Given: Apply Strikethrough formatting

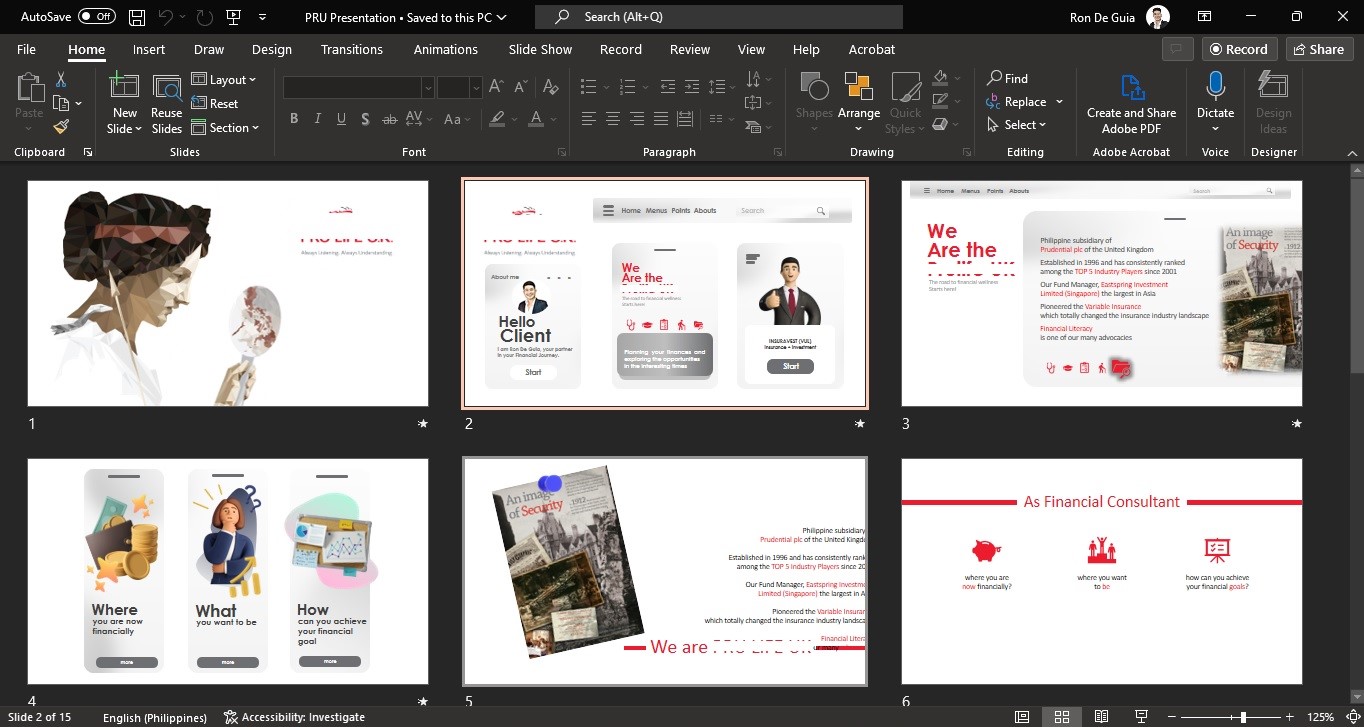Looking at the screenshot, I should [x=390, y=119].
